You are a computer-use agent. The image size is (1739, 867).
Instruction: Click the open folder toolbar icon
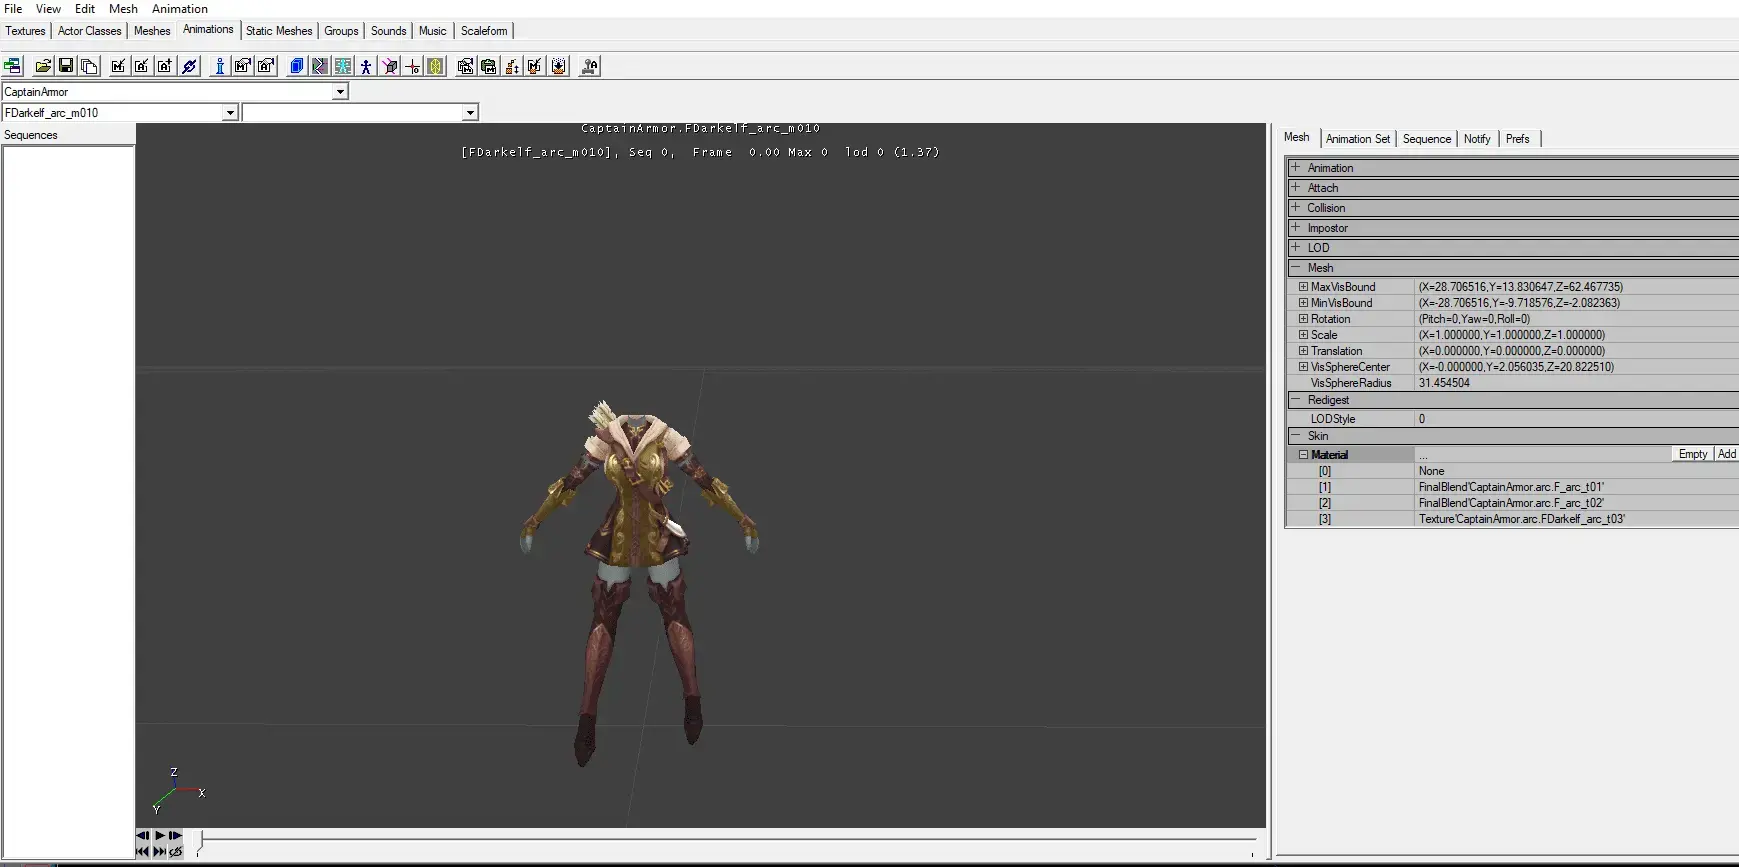click(43, 66)
